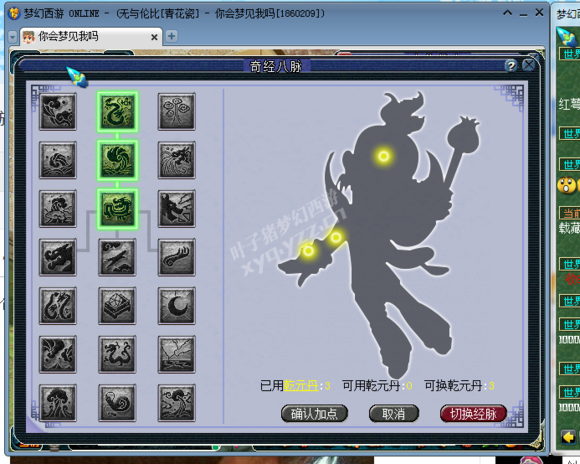Viewport: 580px width, 464px height.
Task: Click the crescent moon skill icon
Action: click(176, 306)
